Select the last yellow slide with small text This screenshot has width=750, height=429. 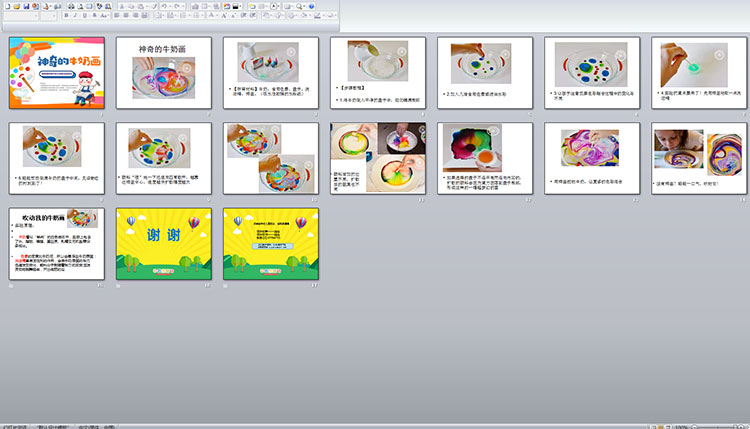[x=271, y=244]
